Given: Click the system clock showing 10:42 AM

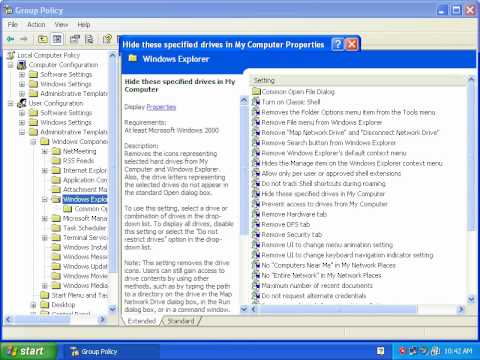Looking at the screenshot, I should 458,351.
